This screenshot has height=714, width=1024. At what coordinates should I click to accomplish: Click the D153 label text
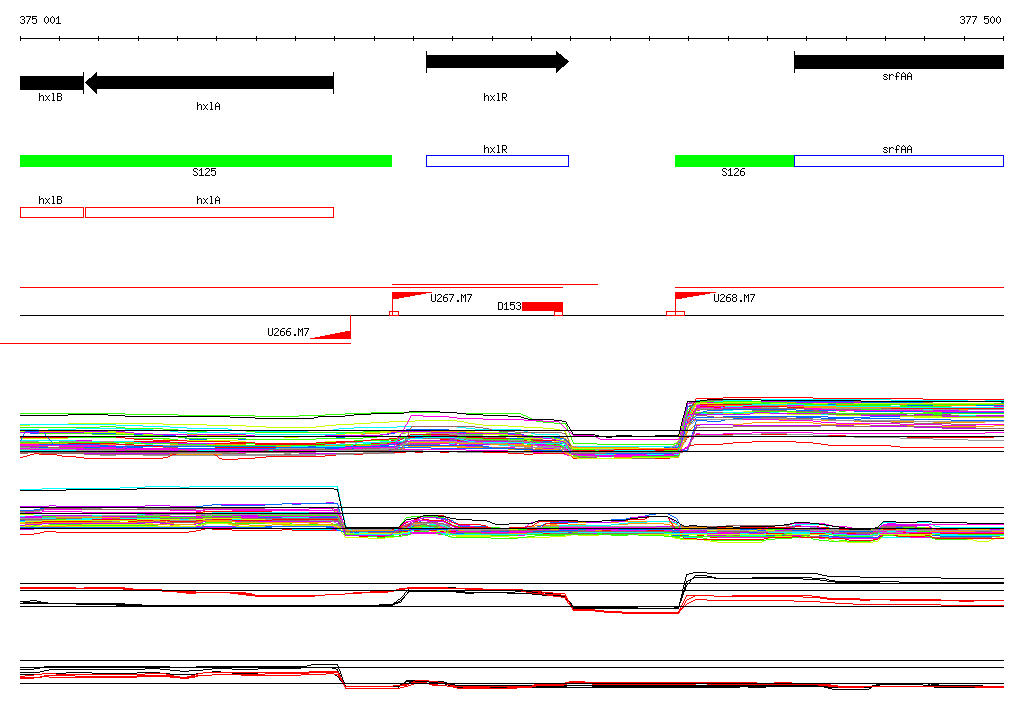(x=509, y=306)
